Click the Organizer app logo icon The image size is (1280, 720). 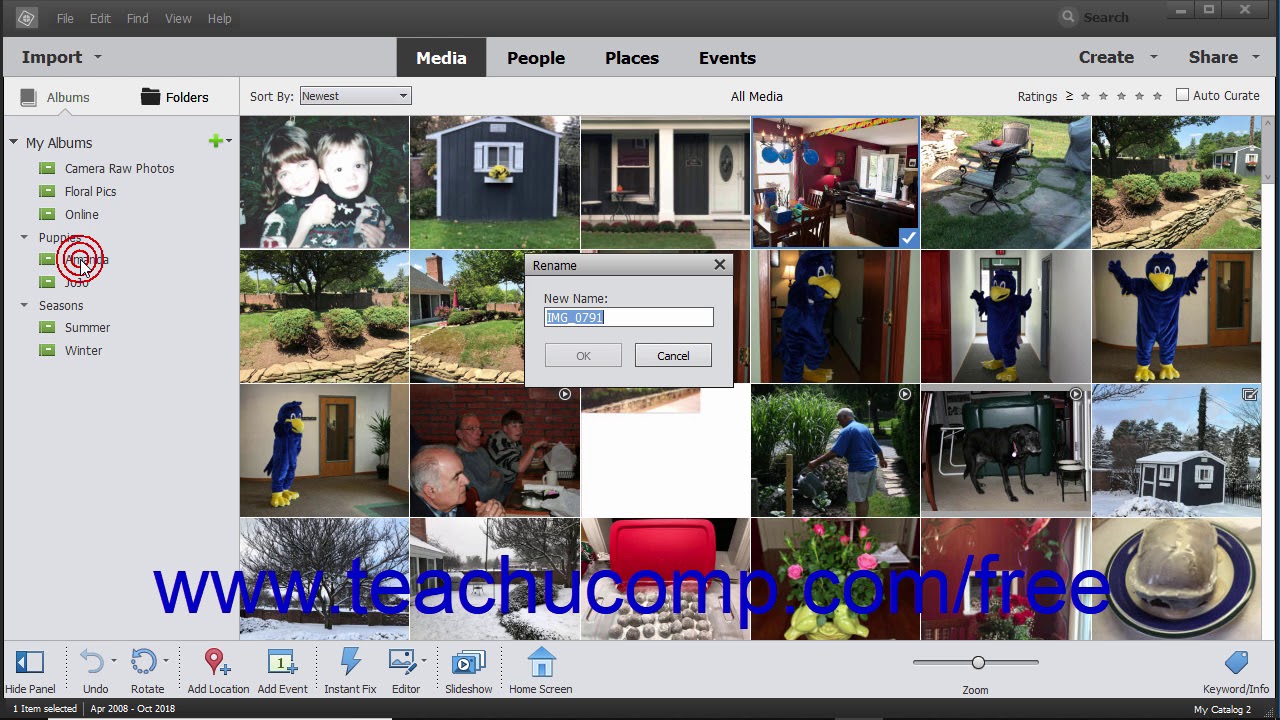[26, 18]
